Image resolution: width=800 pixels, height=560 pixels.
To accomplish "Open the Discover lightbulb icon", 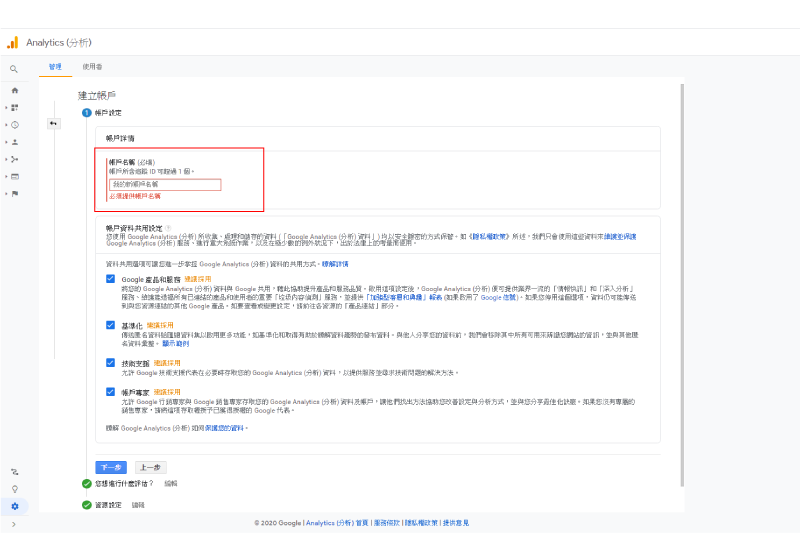I will pyautogui.click(x=15, y=489).
